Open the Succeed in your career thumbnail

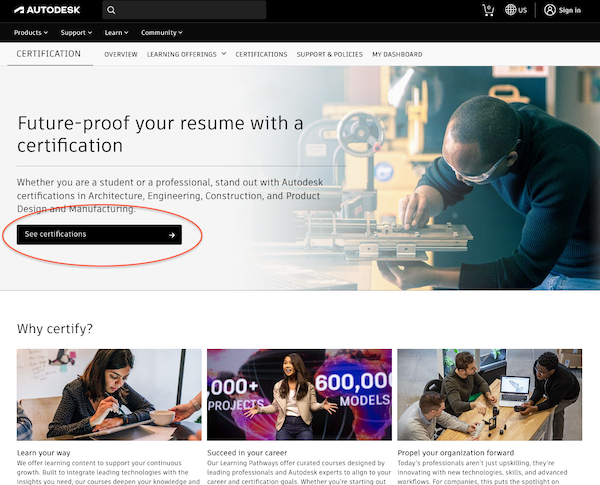click(299, 395)
